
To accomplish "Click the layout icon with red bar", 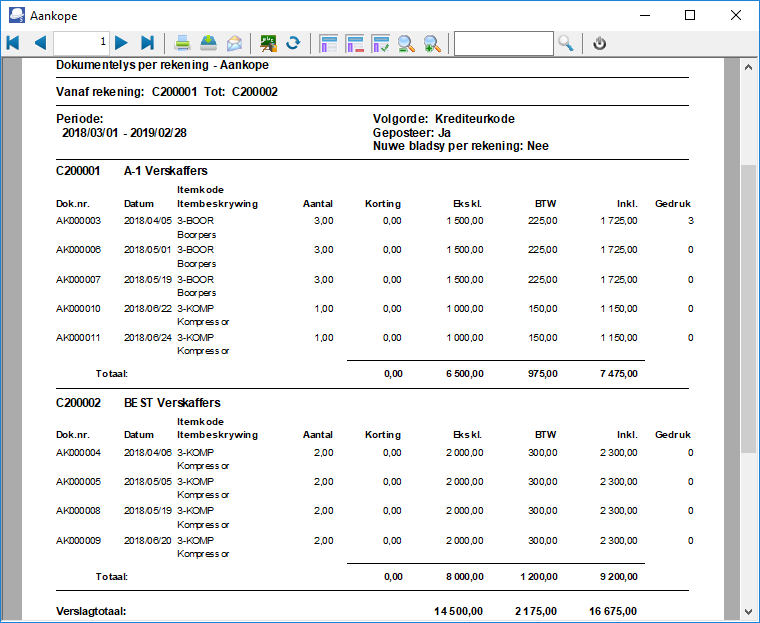I will pos(355,43).
